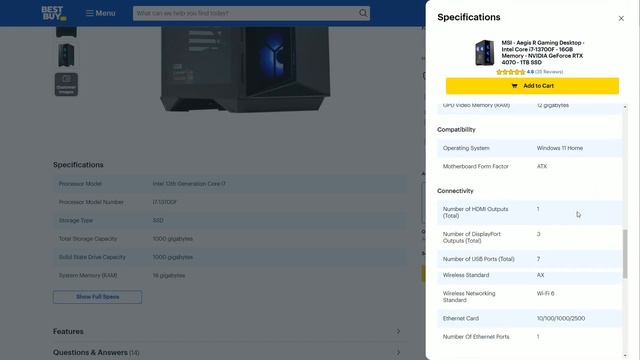Click the 'GPU Video Memory (RAM)' row label
The width and height of the screenshot is (640, 360).
[476, 105]
